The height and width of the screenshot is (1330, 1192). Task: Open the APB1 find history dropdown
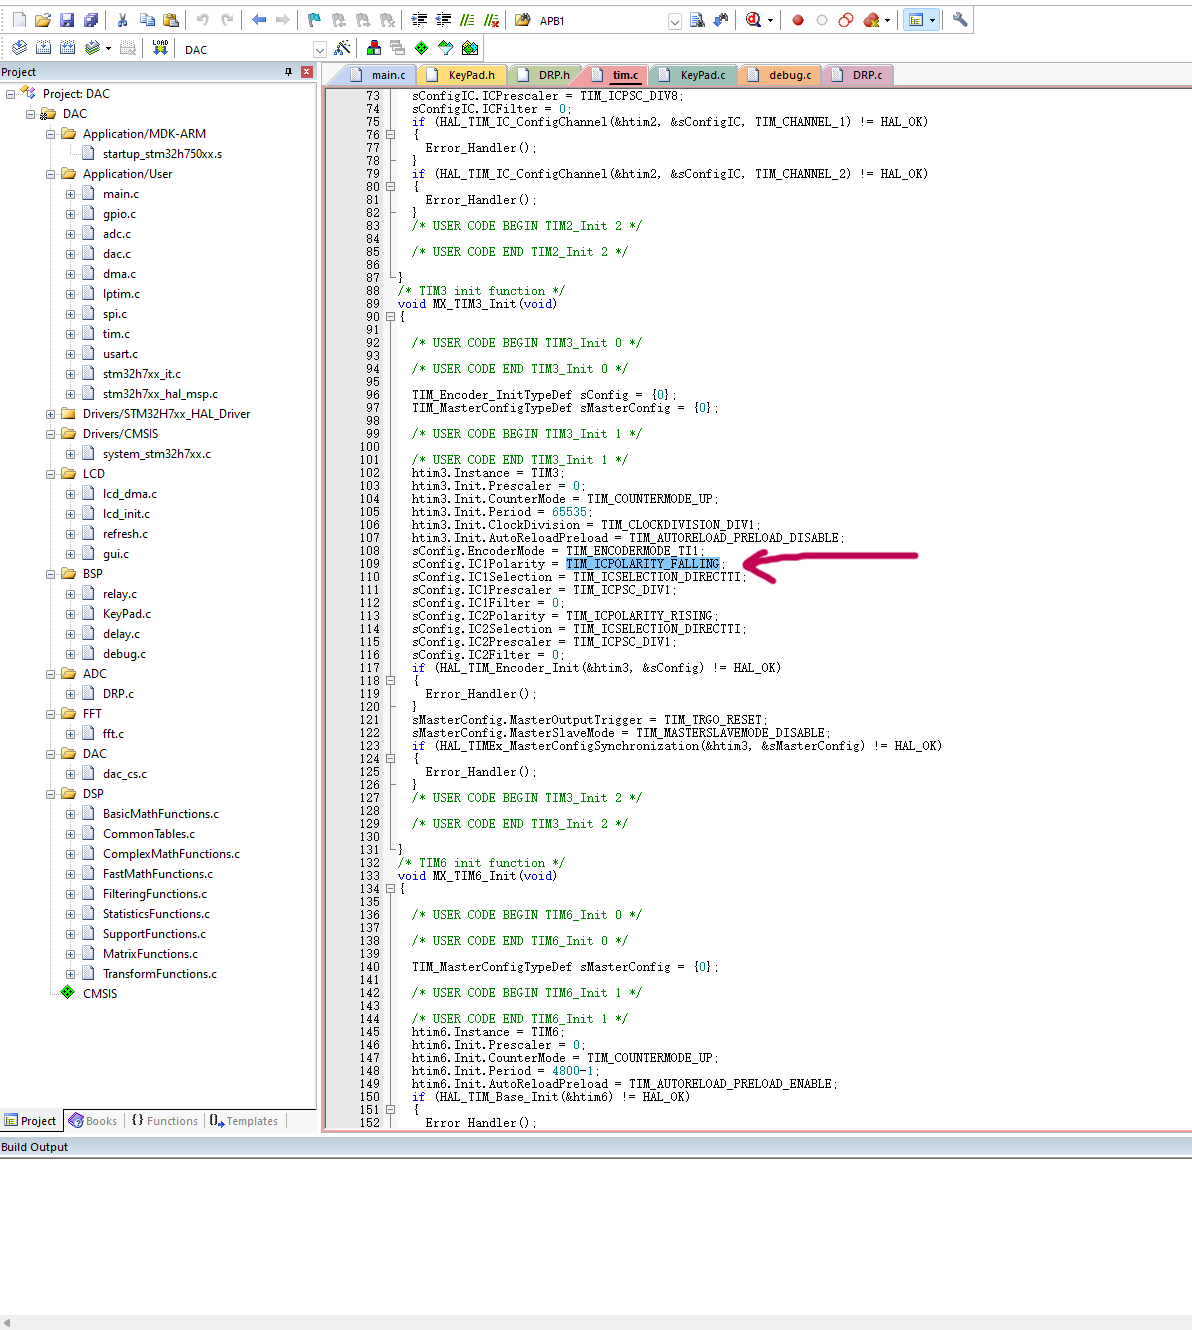(x=674, y=21)
